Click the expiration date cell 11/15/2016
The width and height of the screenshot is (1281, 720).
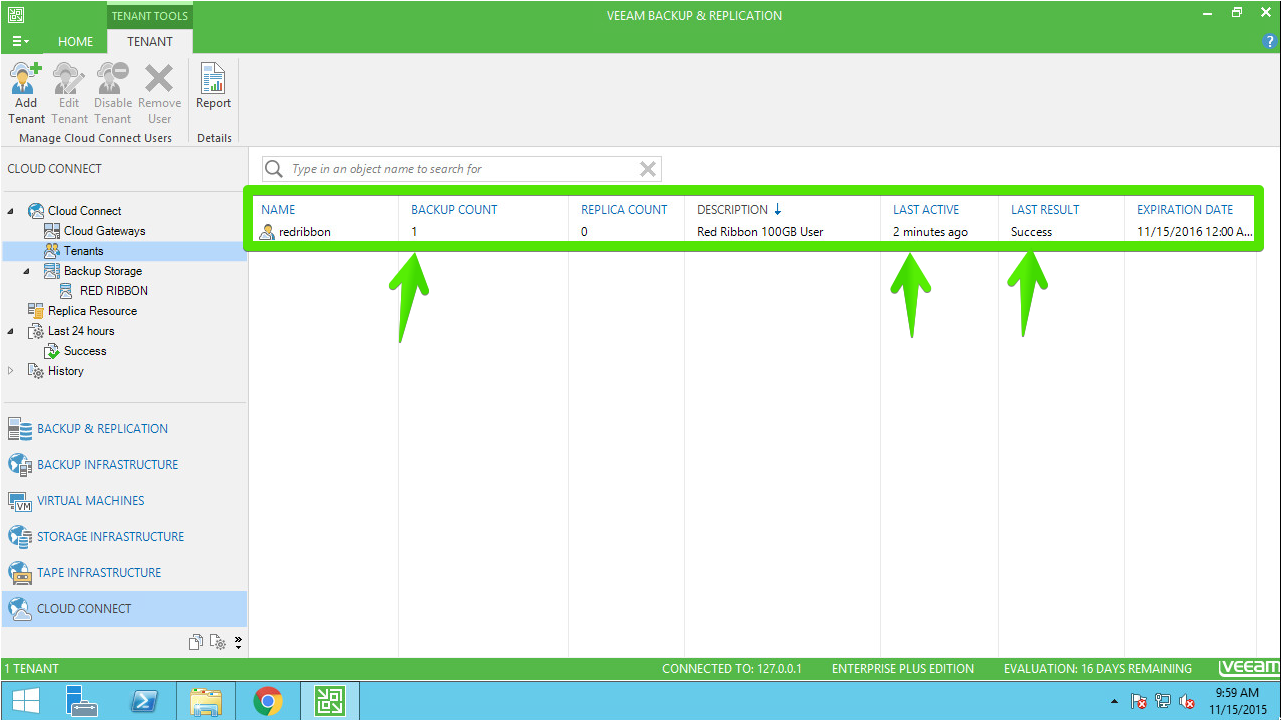[1194, 232]
